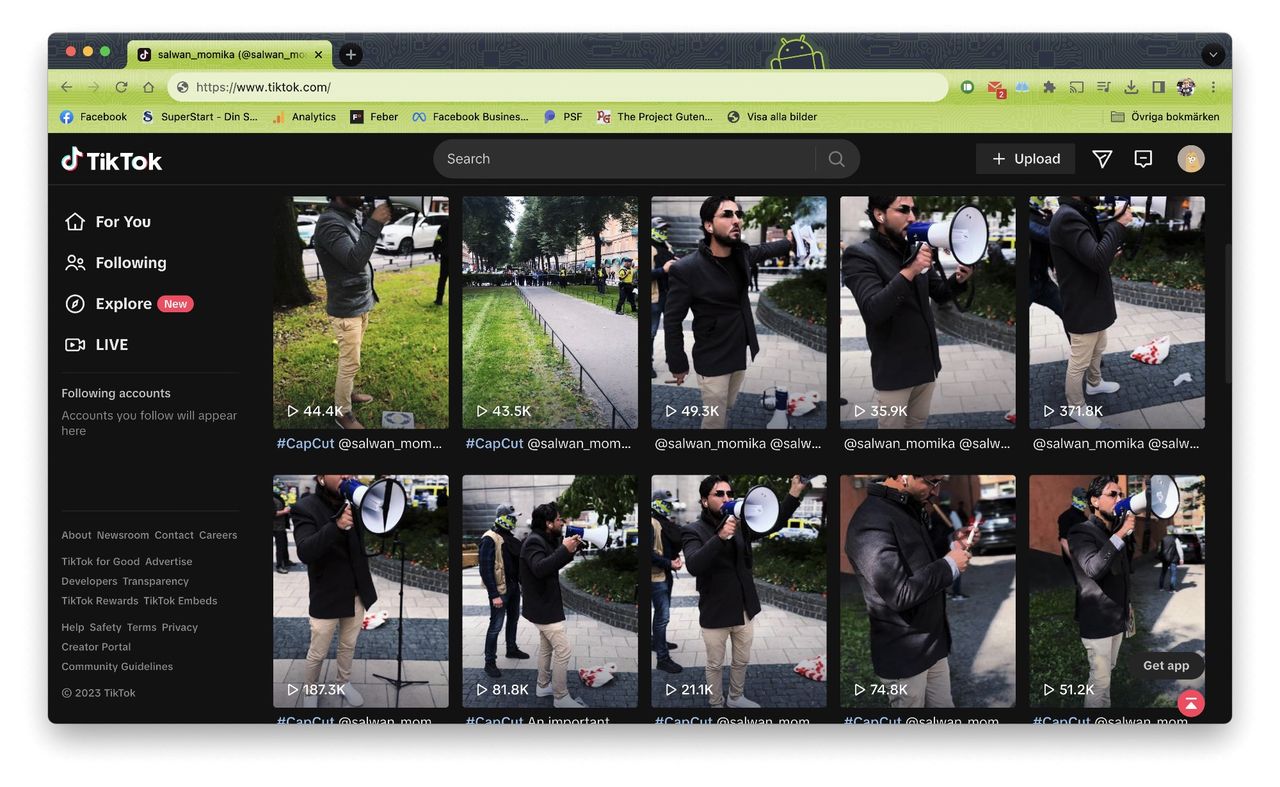Reload the page in the browser
This screenshot has width=1280, height=787.
(x=121, y=87)
